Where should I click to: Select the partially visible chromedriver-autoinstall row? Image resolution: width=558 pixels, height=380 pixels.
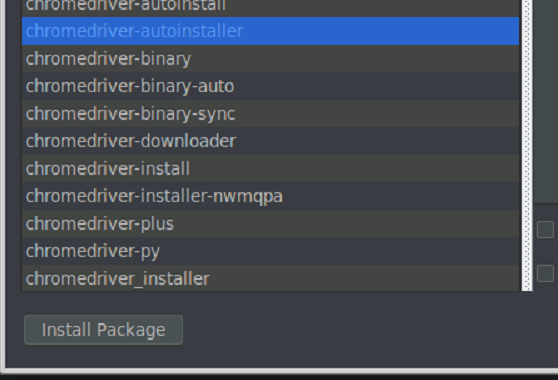(x=270, y=8)
